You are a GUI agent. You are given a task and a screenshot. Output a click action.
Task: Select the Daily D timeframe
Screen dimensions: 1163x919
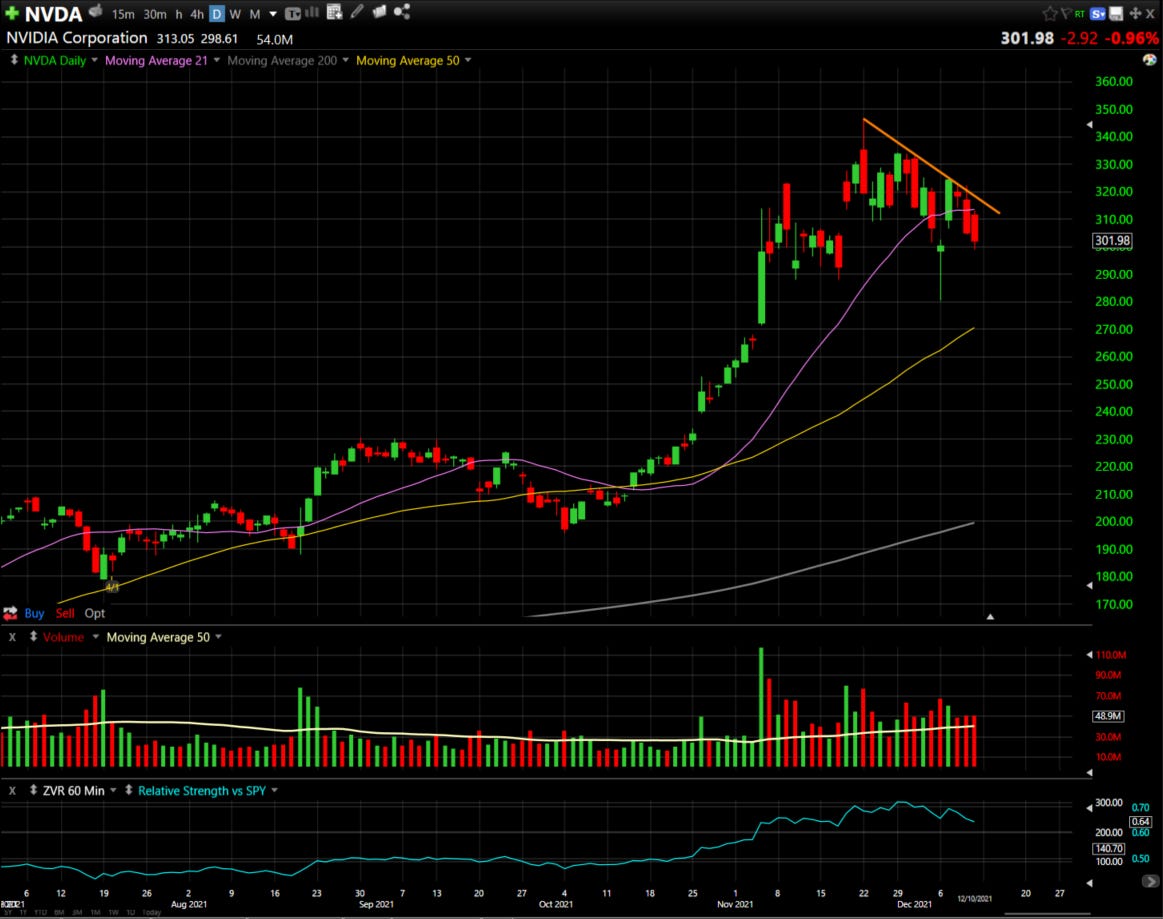(x=217, y=14)
